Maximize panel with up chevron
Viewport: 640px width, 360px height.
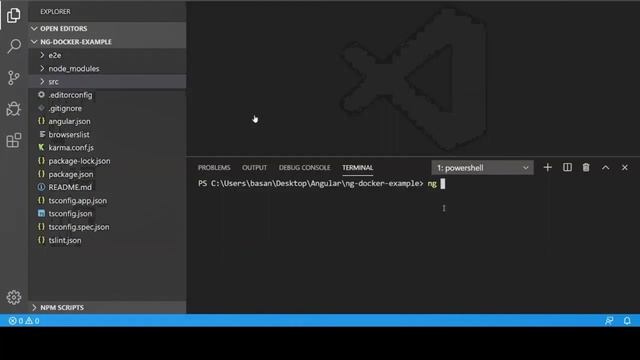[605, 168]
